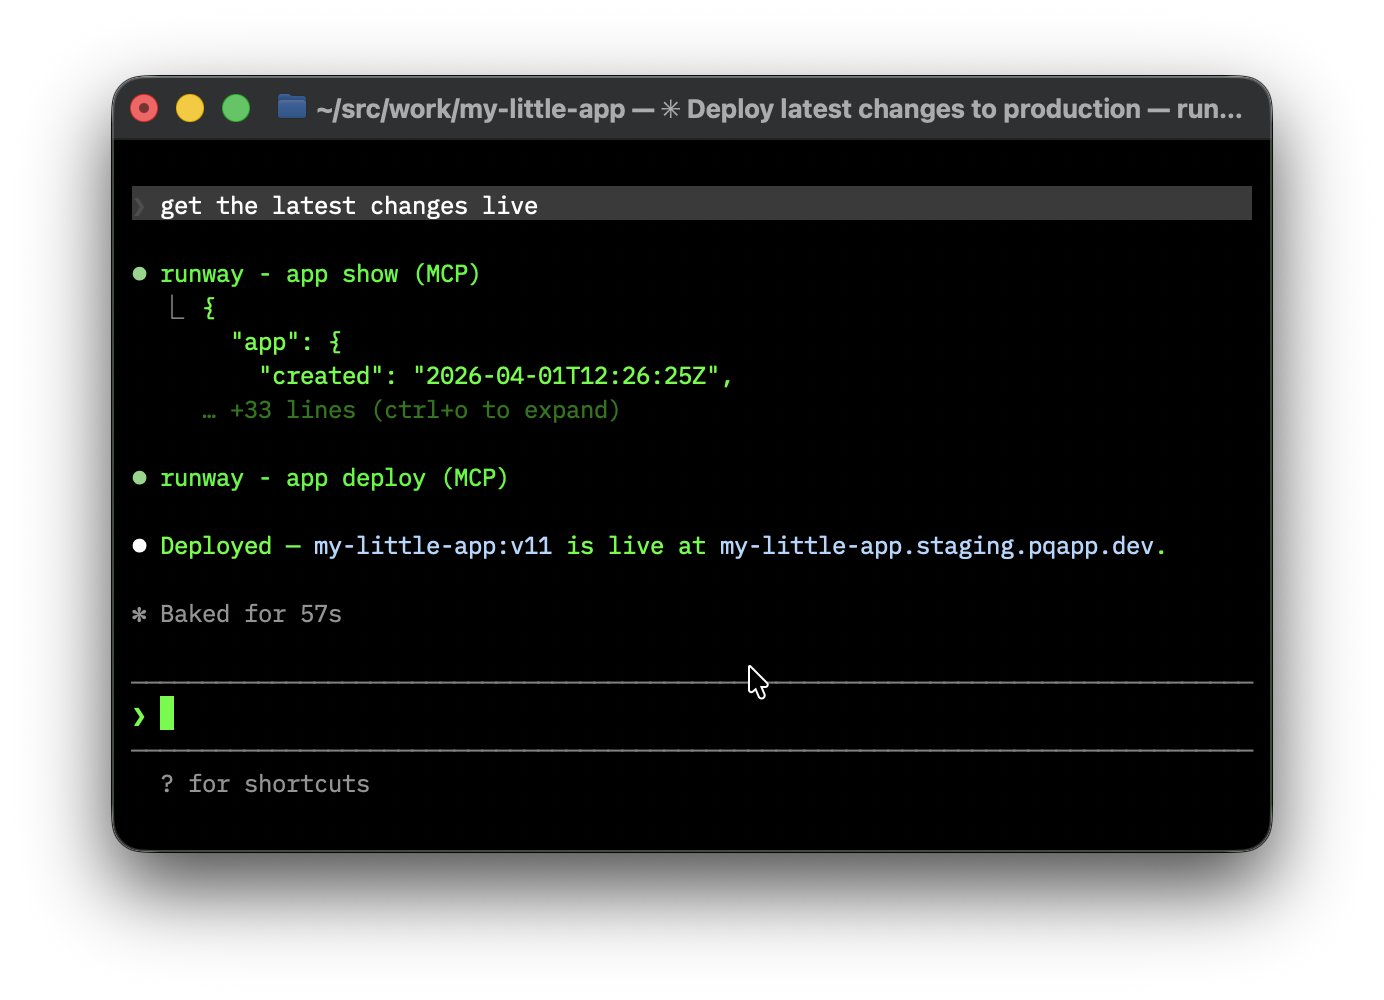Click the asterisk next to Baked for 57s

[140, 614]
